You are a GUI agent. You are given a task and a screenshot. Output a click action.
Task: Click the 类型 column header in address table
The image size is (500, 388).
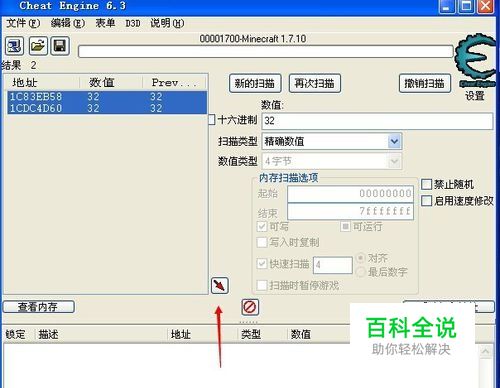262,334
